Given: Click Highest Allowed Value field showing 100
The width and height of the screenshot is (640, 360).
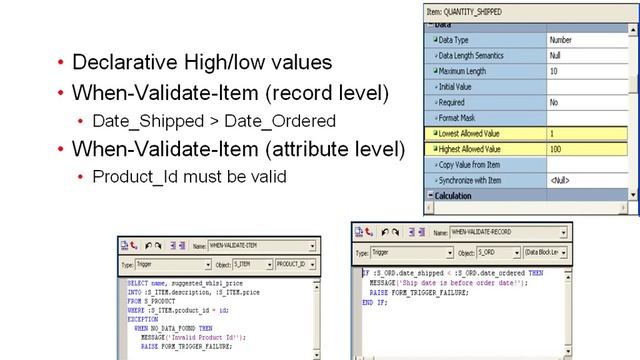Looking at the screenshot, I should (x=587, y=149).
